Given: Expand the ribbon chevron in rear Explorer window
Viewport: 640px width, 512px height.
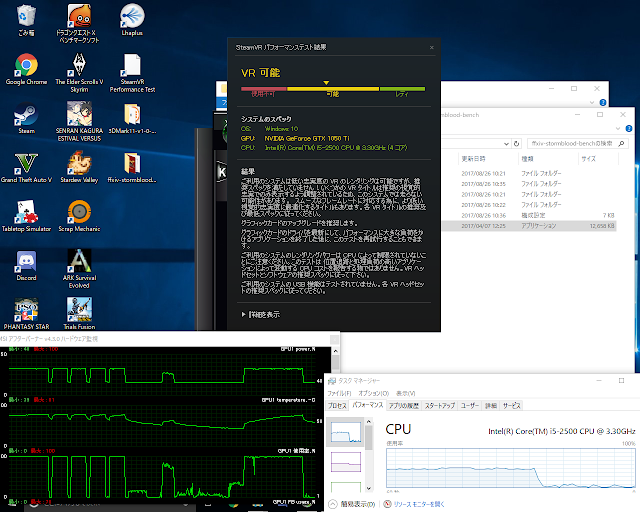Looking at the screenshot, I should [x=592, y=102].
